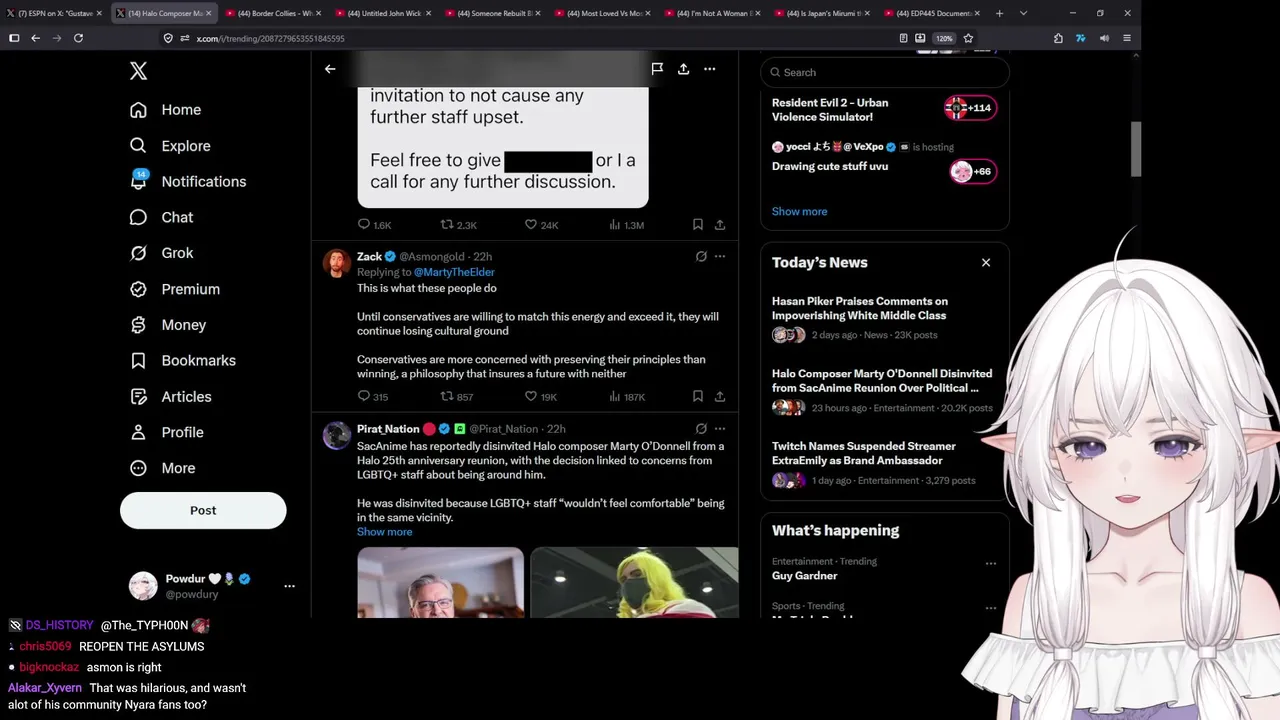Image resolution: width=1280 pixels, height=720 pixels.
Task: Join the Resident Evil 2 live space
Action: point(970,108)
